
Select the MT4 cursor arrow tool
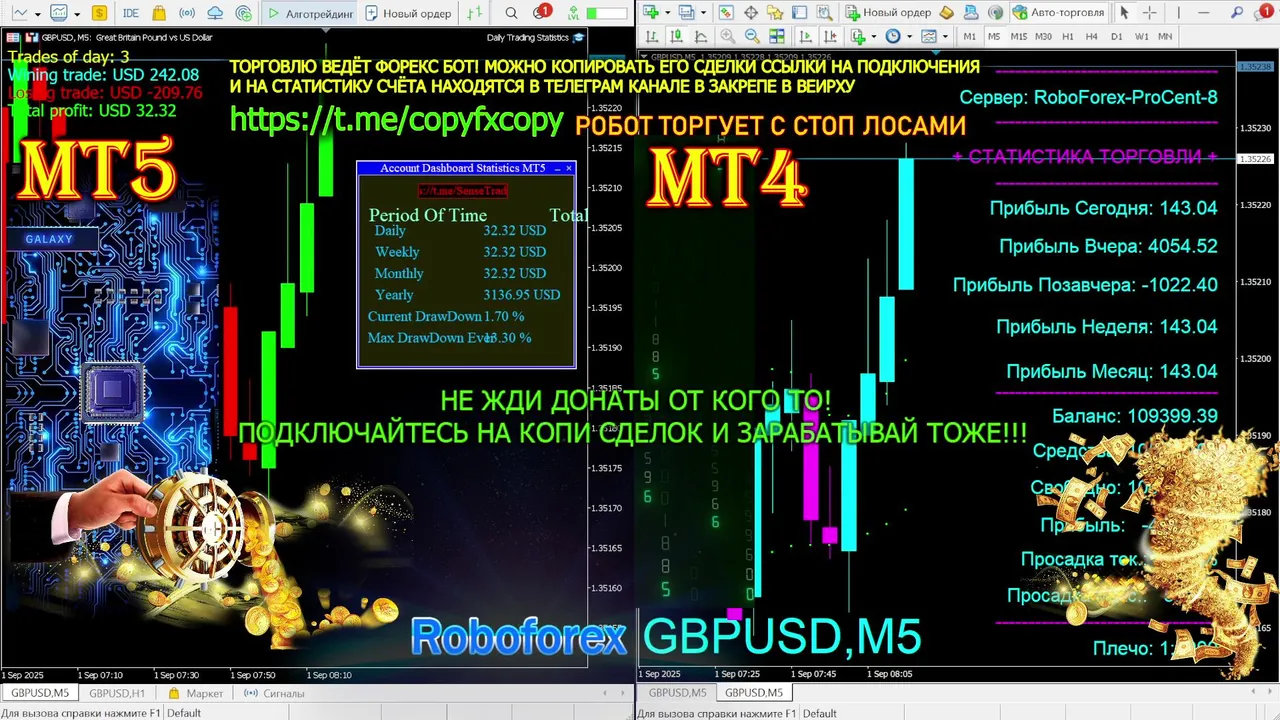click(x=1124, y=13)
